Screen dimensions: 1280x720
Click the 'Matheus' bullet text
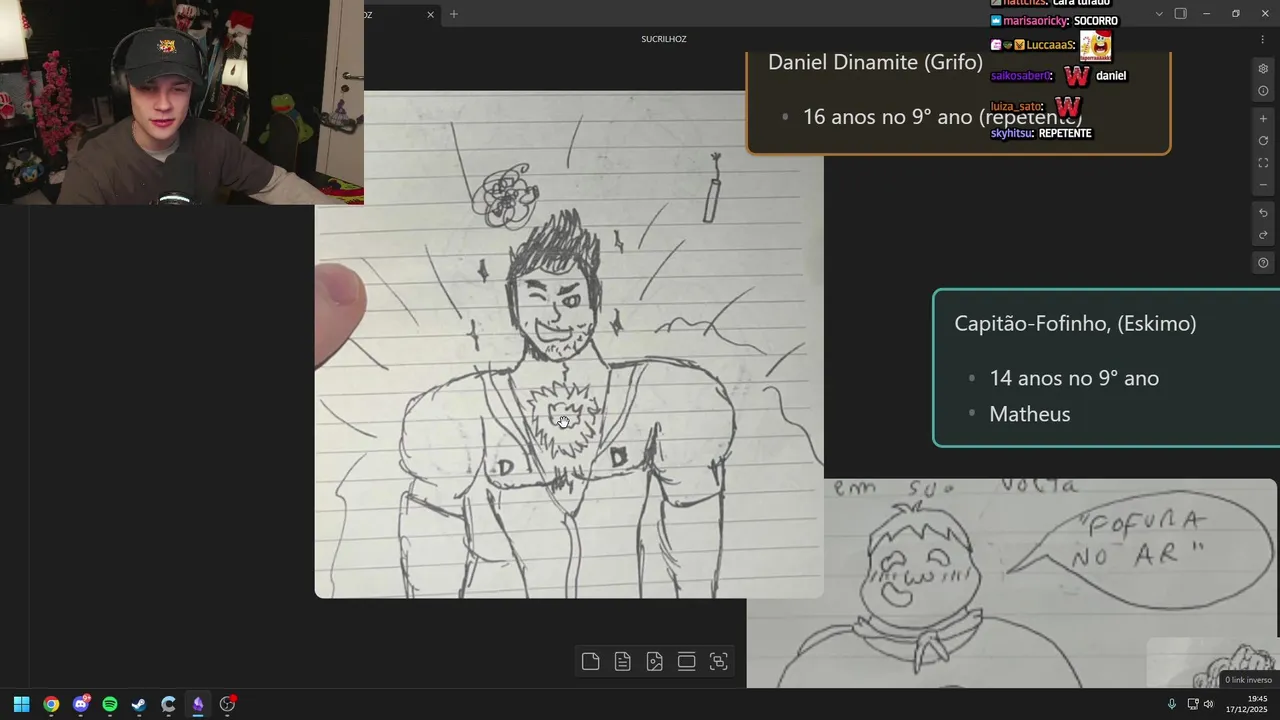click(x=1029, y=414)
